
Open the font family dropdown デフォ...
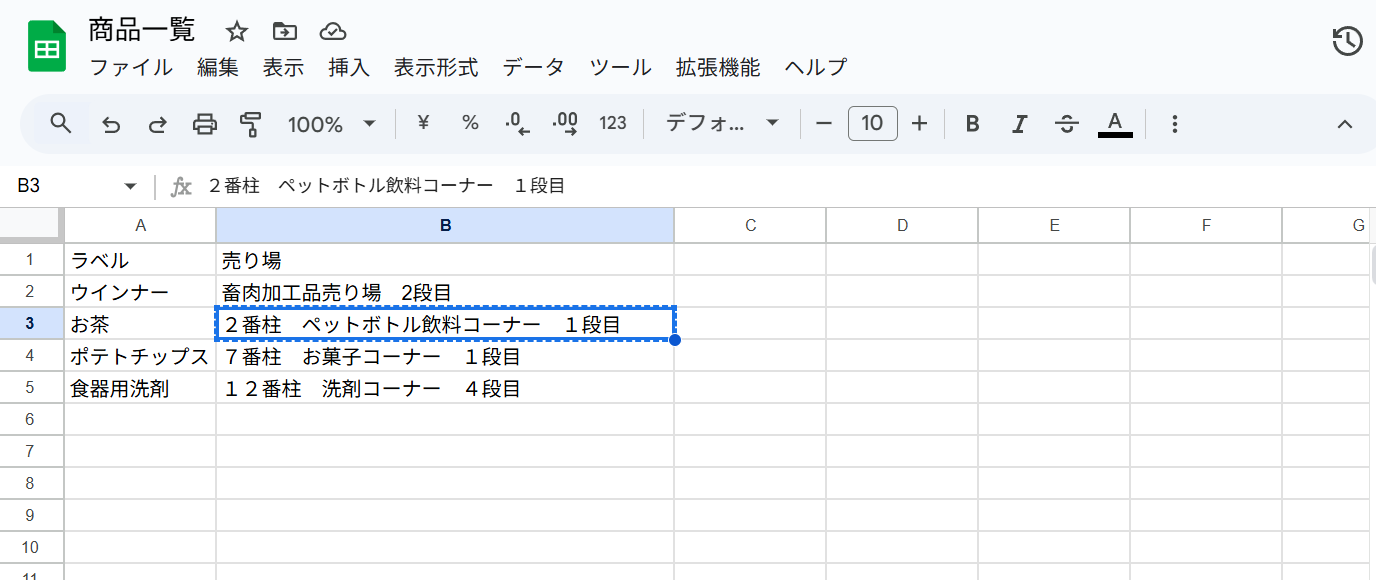(x=721, y=123)
